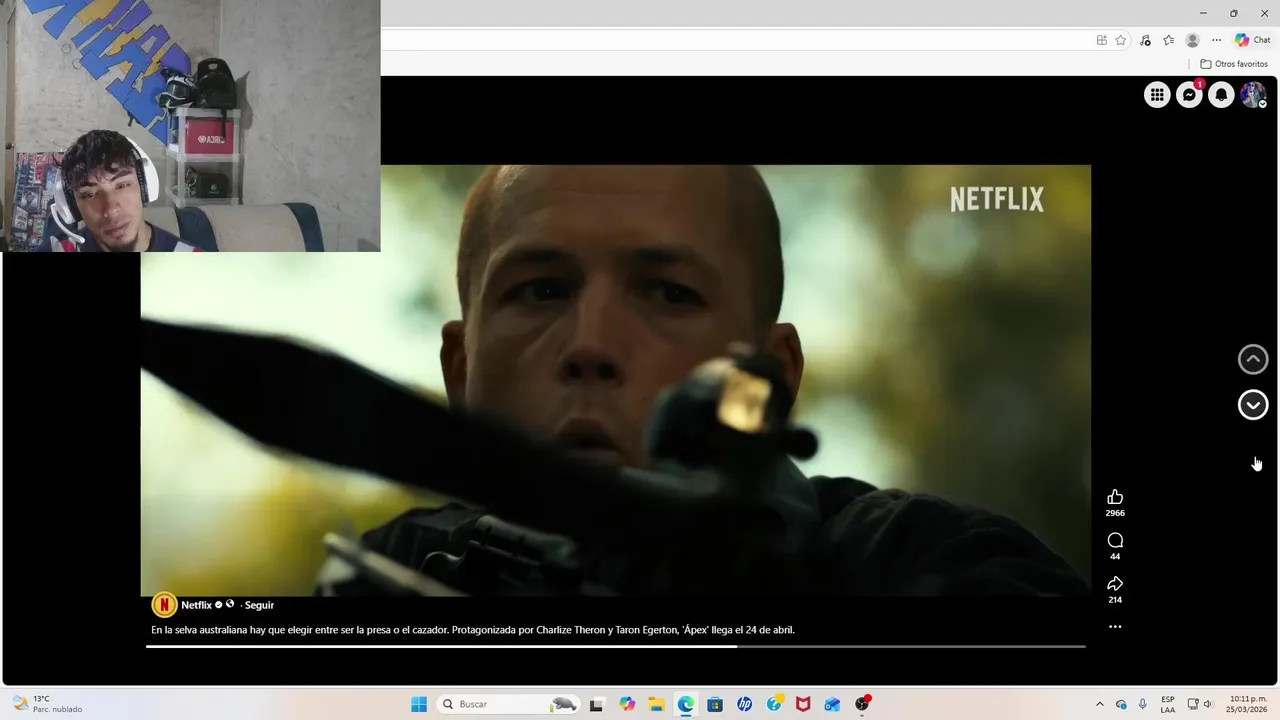Viewport: 1280px width, 720px height.
Task: Open the Favorites list in the Edge toolbar
Action: [x=1168, y=40]
